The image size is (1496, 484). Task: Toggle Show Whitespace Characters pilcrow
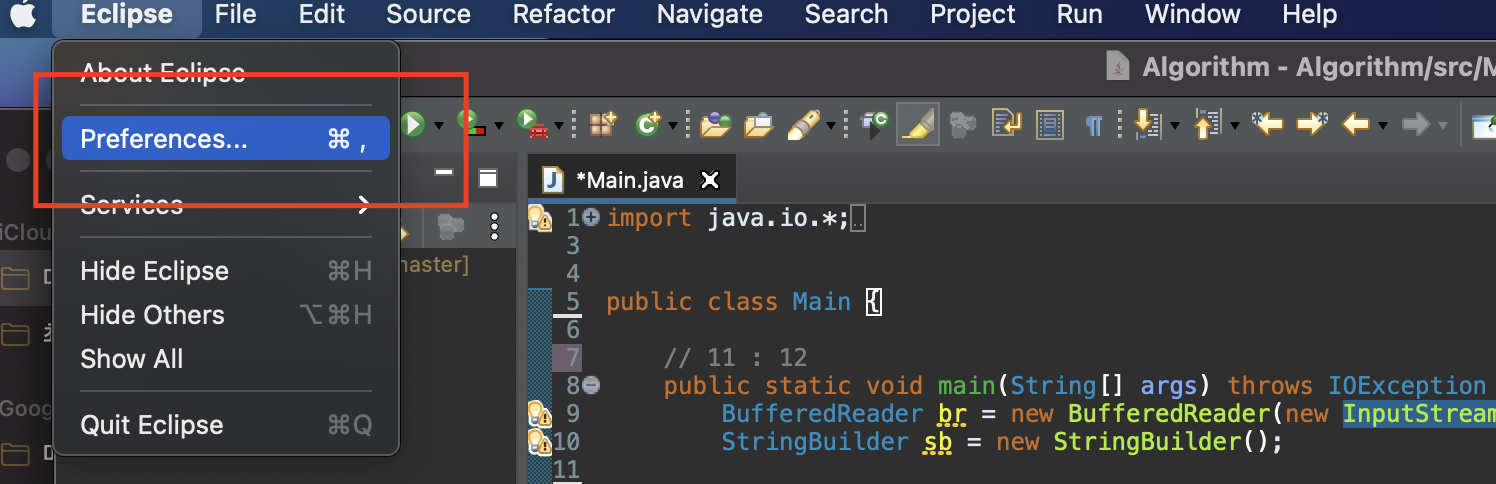tap(1094, 125)
